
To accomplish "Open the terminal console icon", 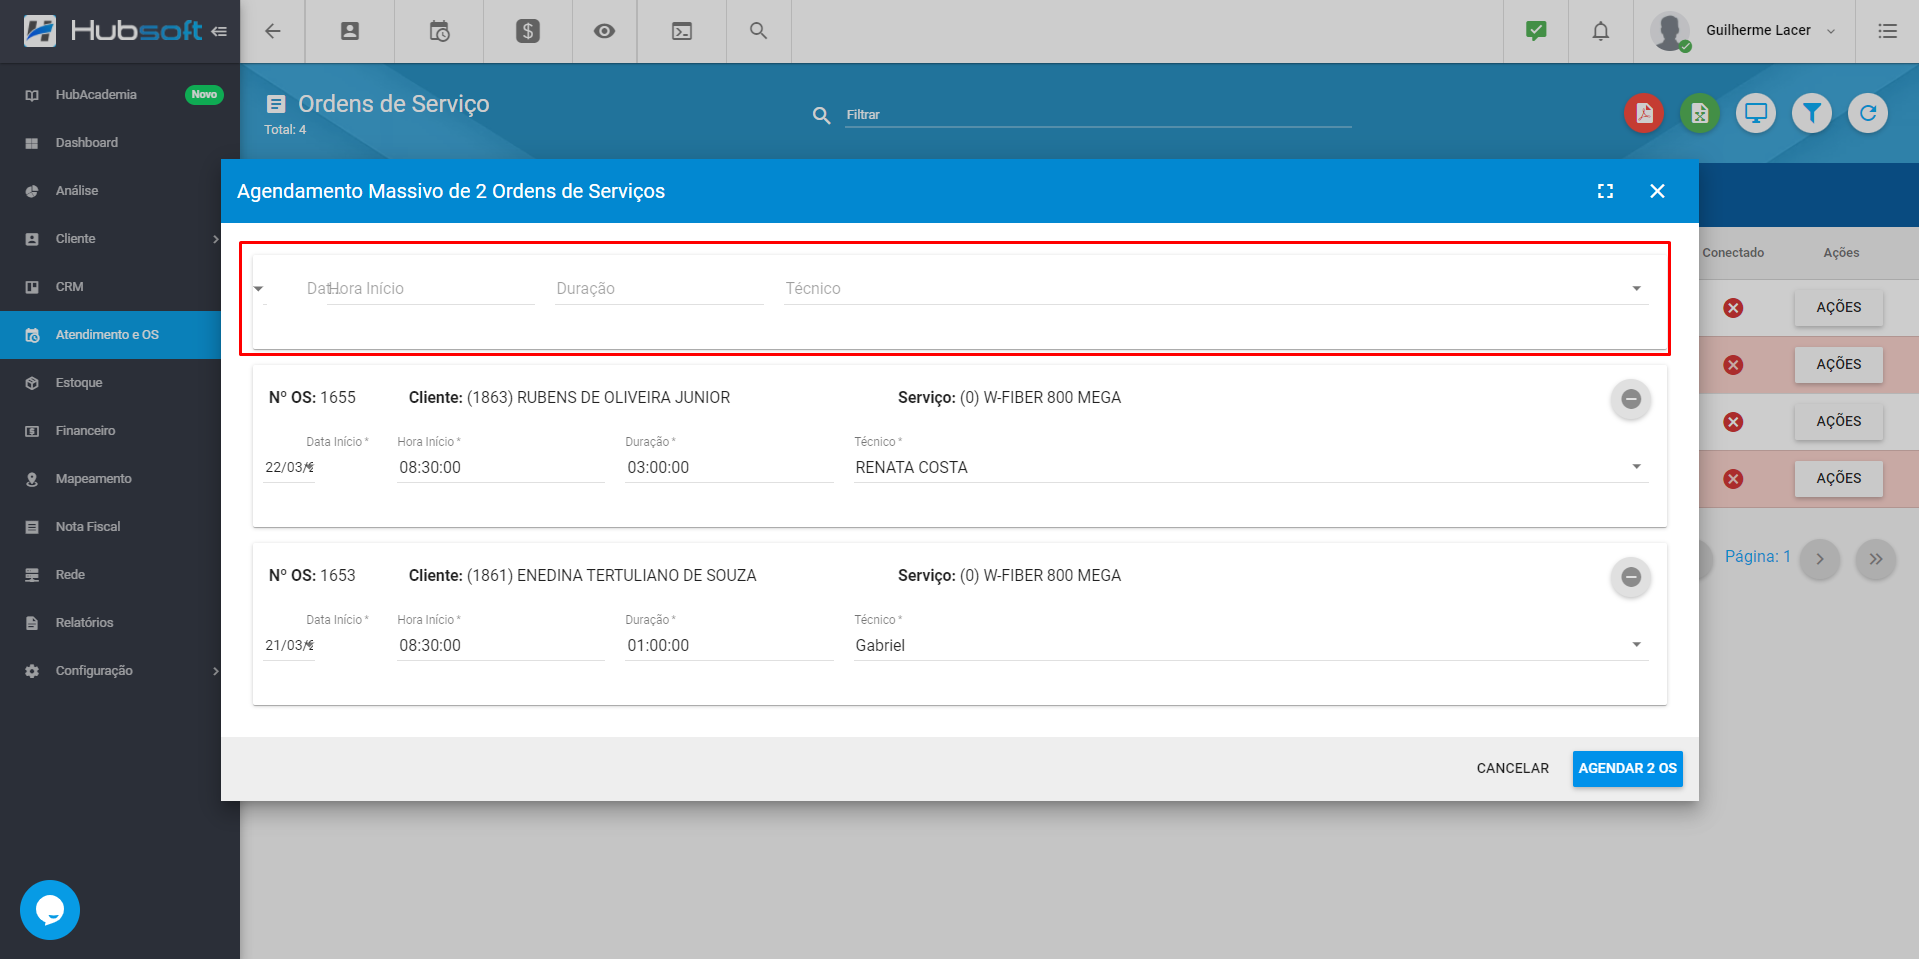I will 682,31.
